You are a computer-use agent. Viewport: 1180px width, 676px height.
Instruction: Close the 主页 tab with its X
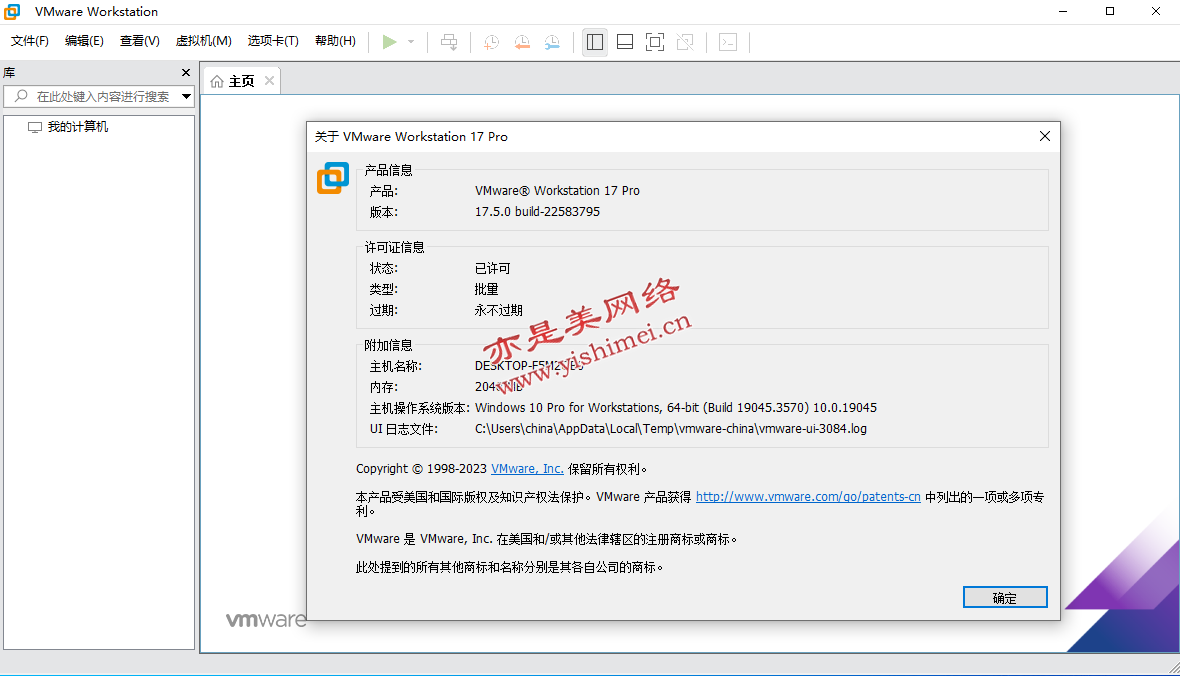[269, 81]
